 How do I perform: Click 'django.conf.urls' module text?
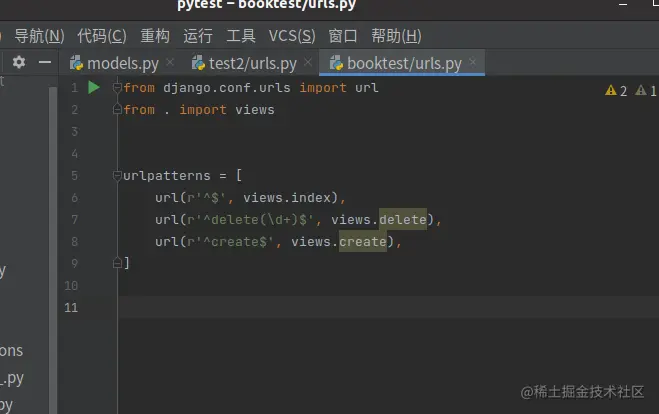(227, 87)
